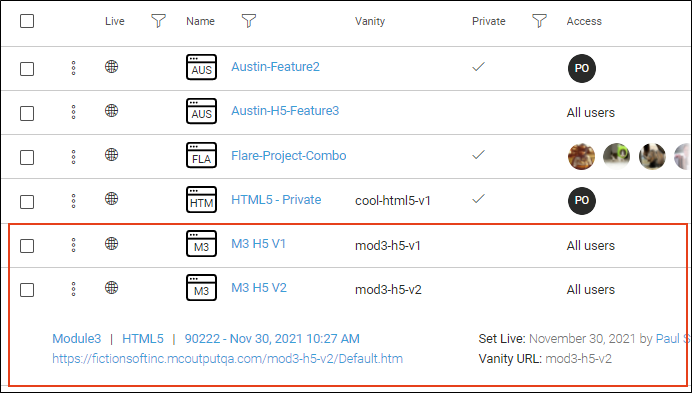
Task: Click the PO avatar for HTML5 - Private
Action: pos(582,200)
